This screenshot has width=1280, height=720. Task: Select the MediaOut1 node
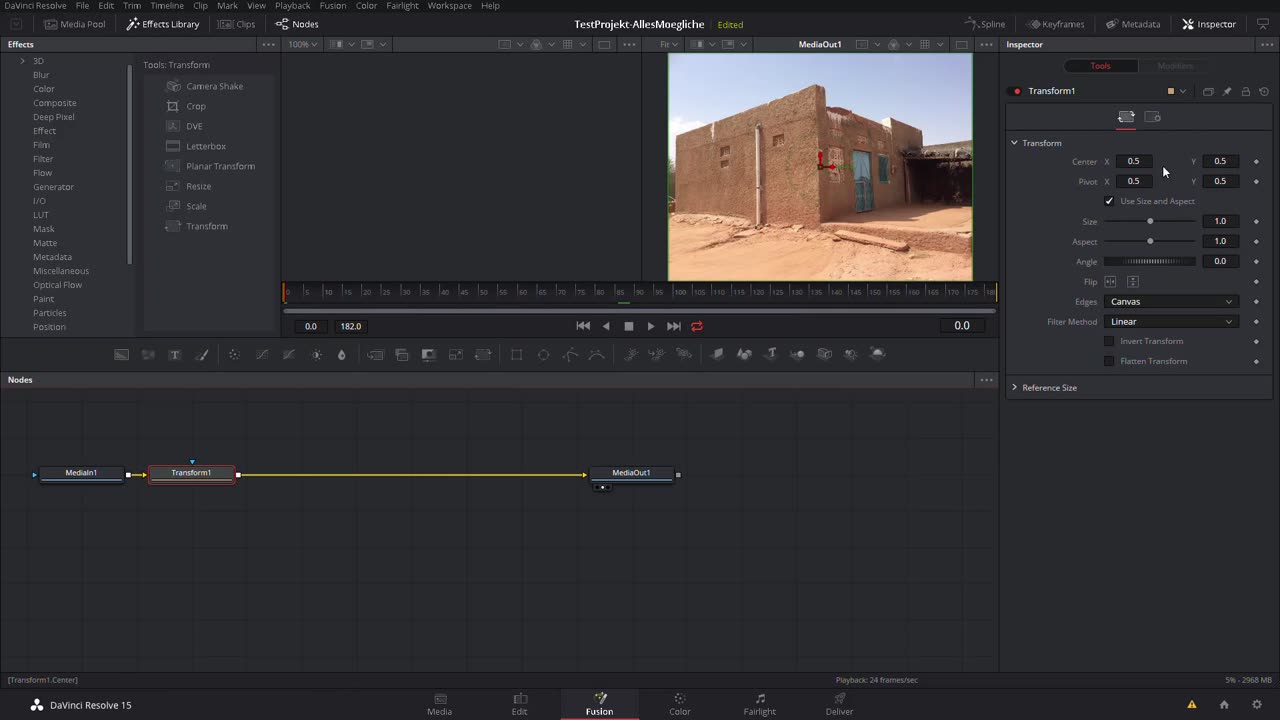pos(631,473)
